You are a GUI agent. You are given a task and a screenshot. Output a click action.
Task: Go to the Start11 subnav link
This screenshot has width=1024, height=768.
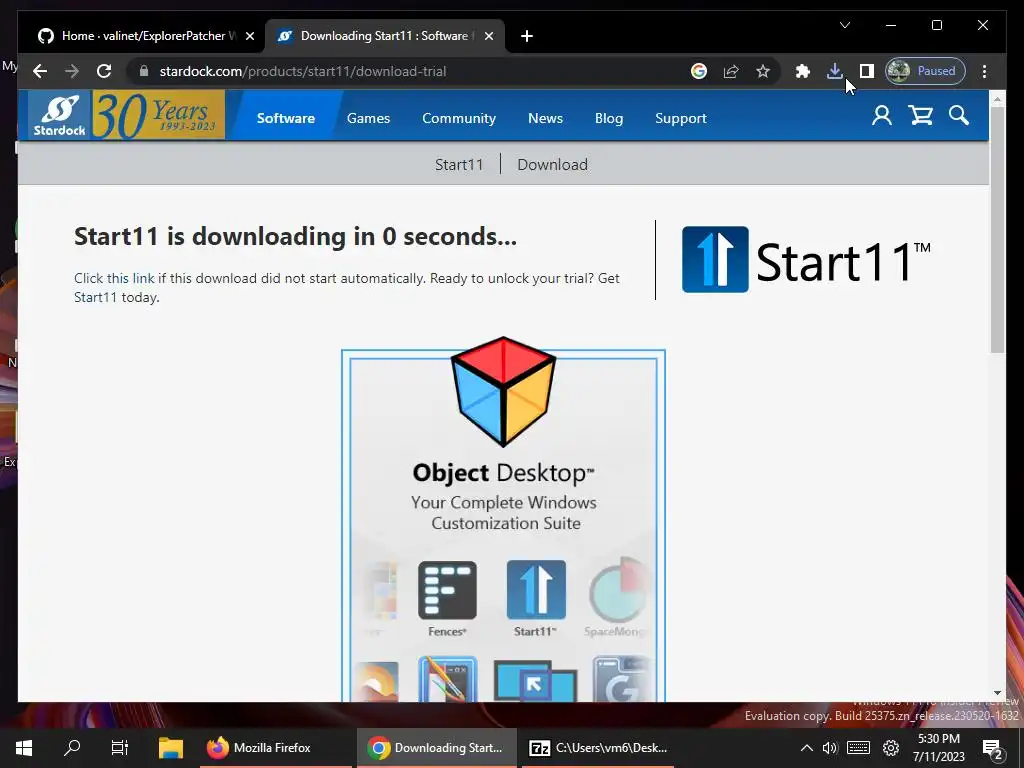pos(459,165)
